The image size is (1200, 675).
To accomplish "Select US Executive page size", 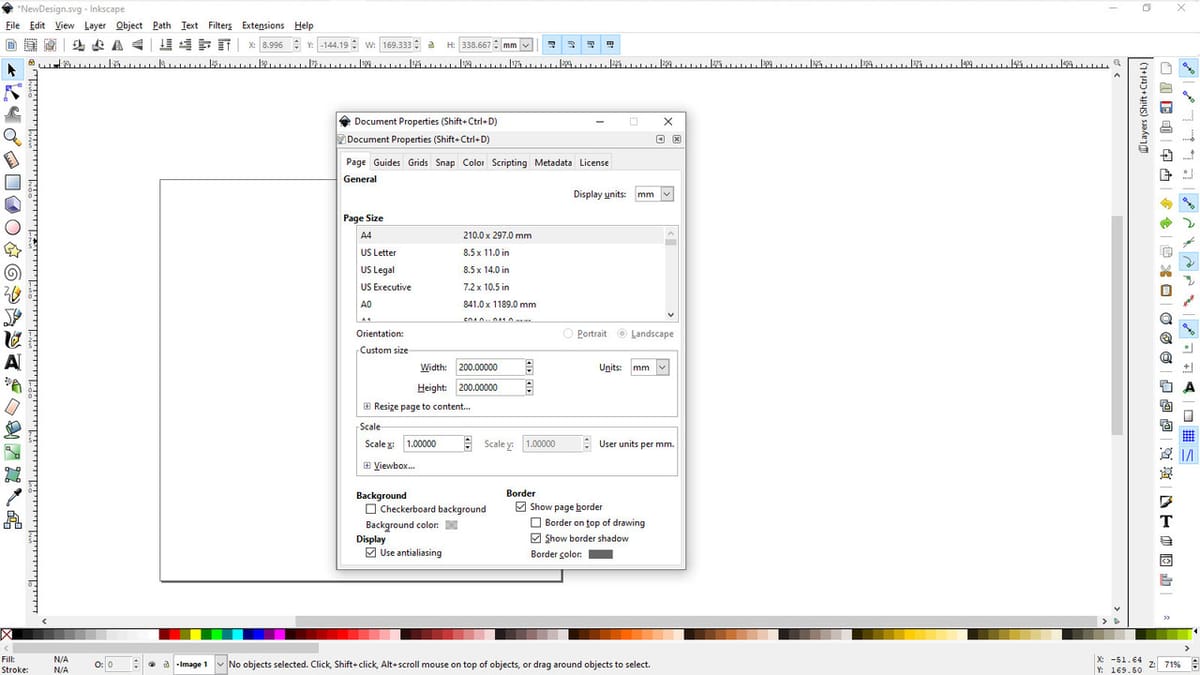I will click(x=511, y=287).
